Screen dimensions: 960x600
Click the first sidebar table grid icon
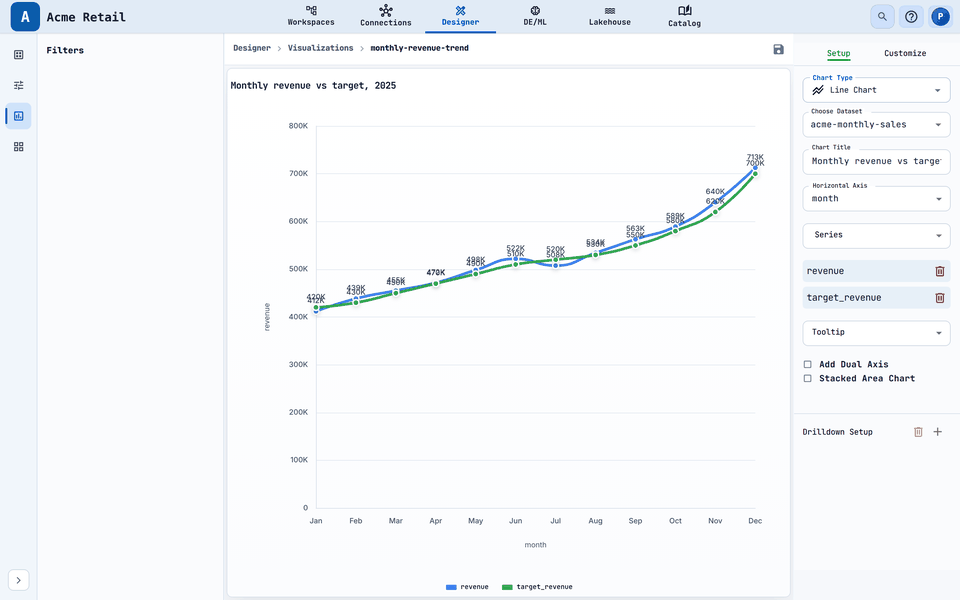tap(18, 54)
